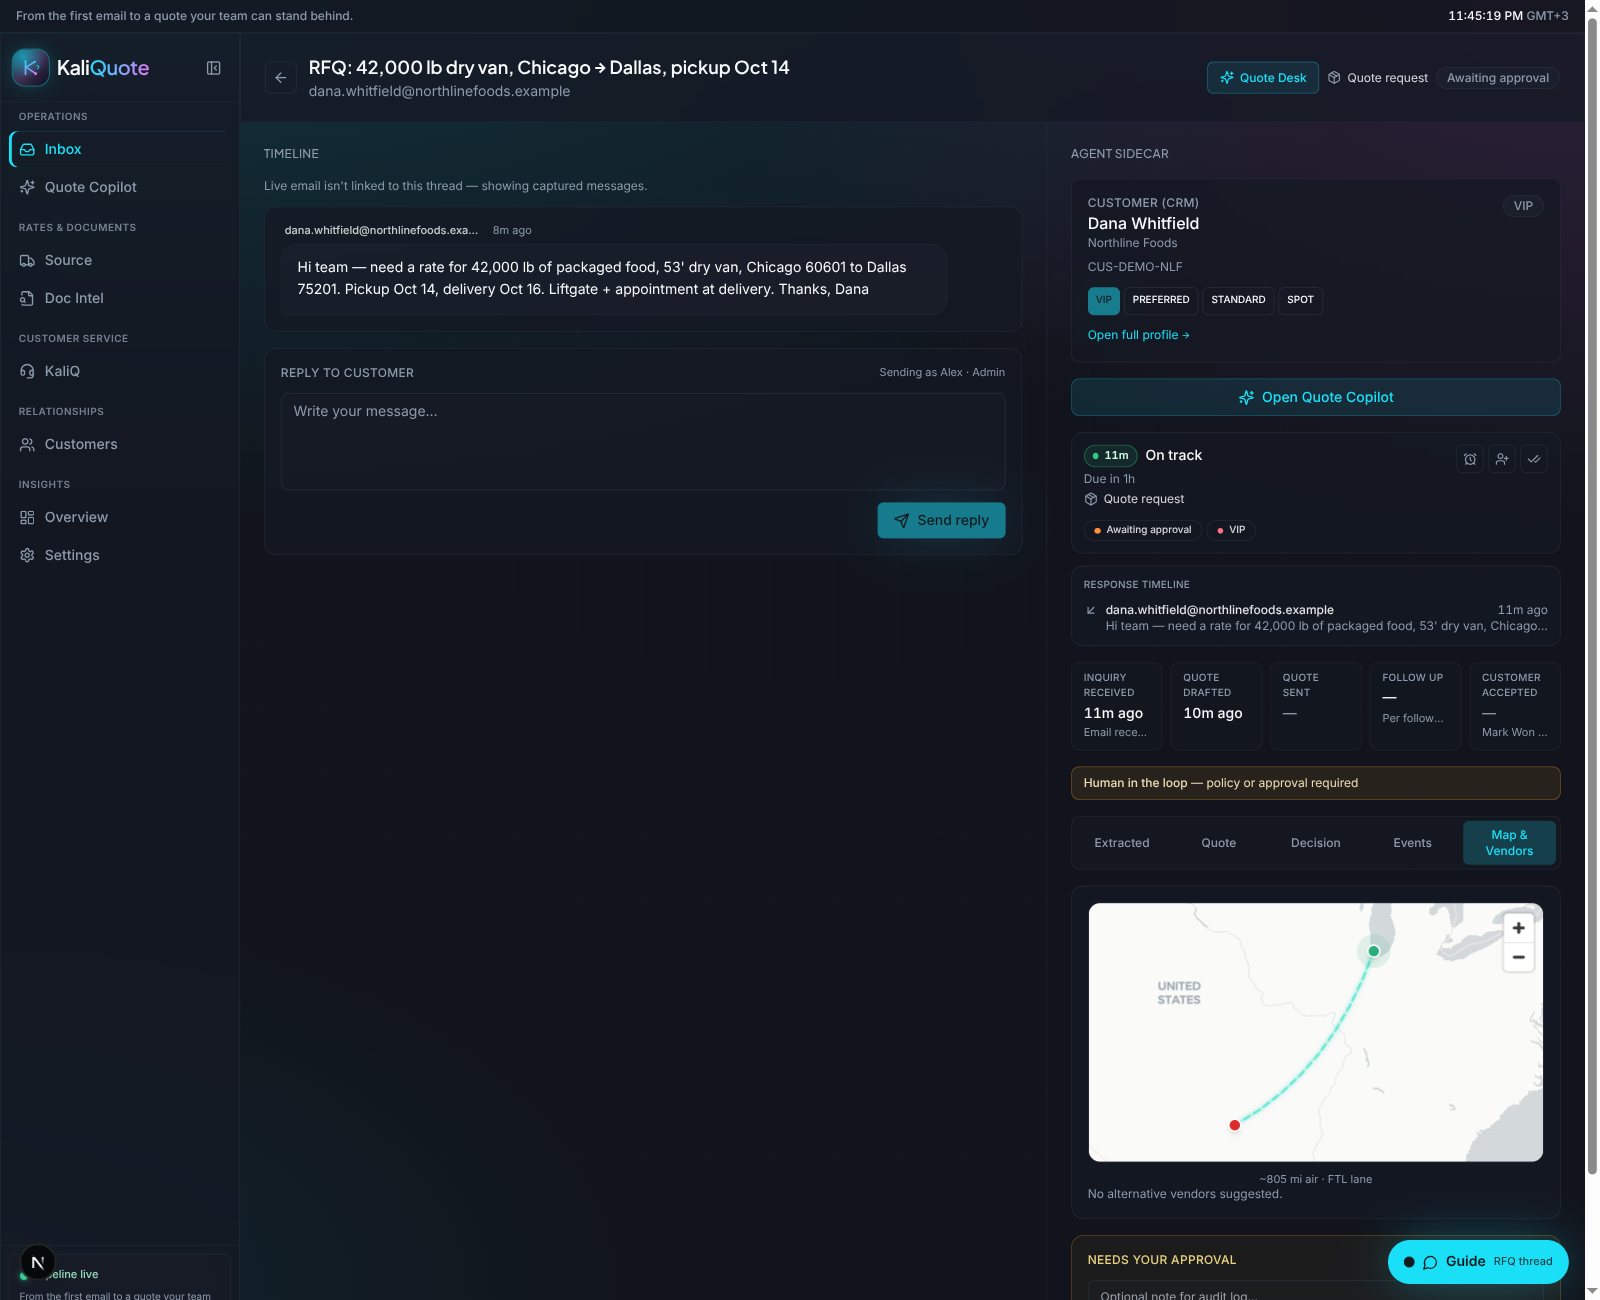
Task: Switch to the Decision tab
Action: [1315, 843]
